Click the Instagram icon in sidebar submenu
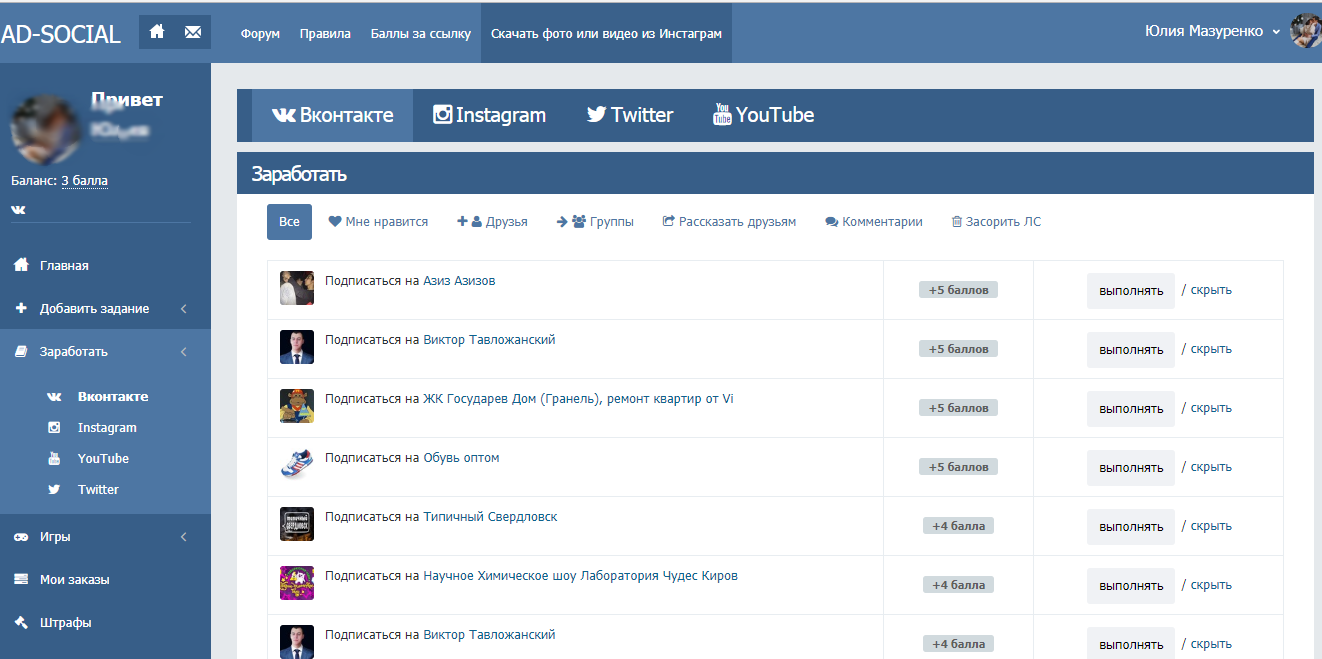Screen dimensions: 1322x659 (54, 428)
